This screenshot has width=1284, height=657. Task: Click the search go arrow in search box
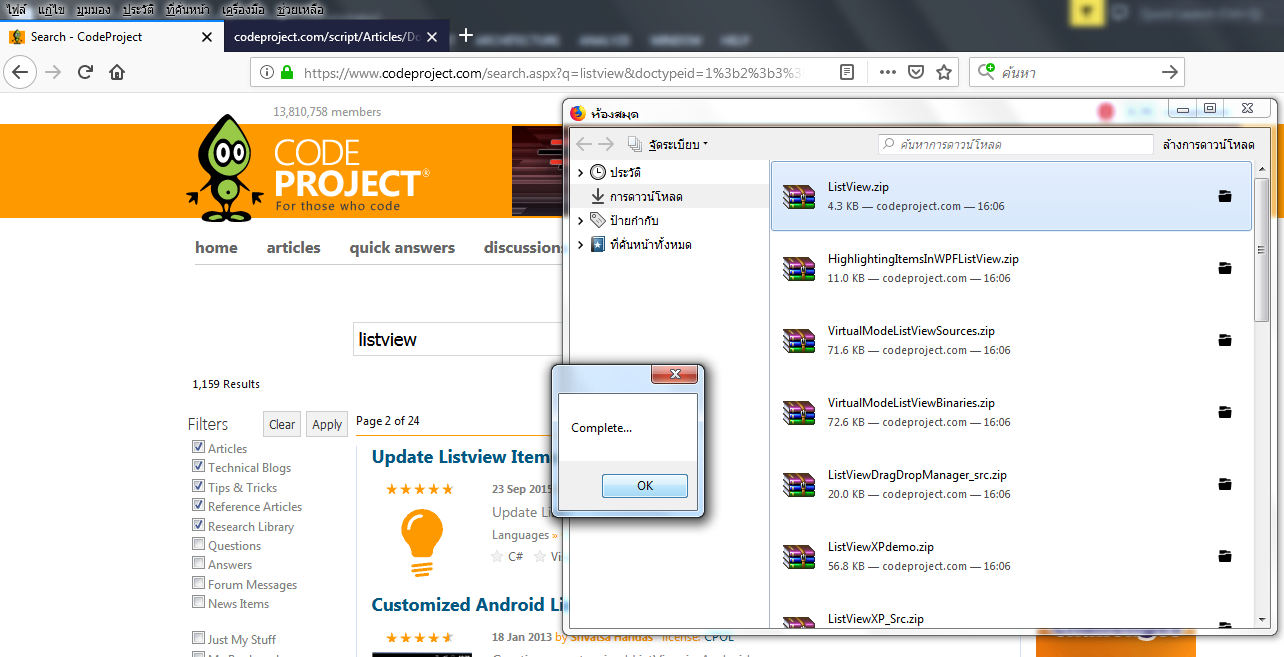tap(1169, 72)
